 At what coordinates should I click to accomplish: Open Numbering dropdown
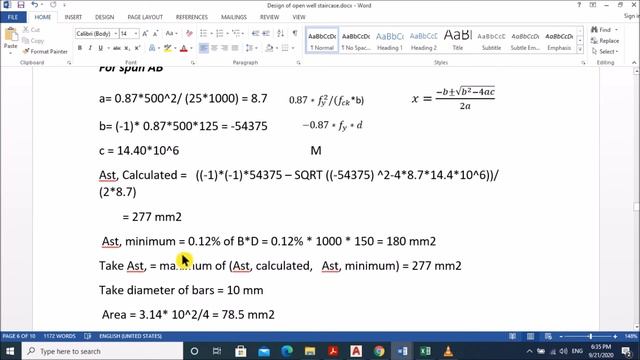(x=227, y=33)
